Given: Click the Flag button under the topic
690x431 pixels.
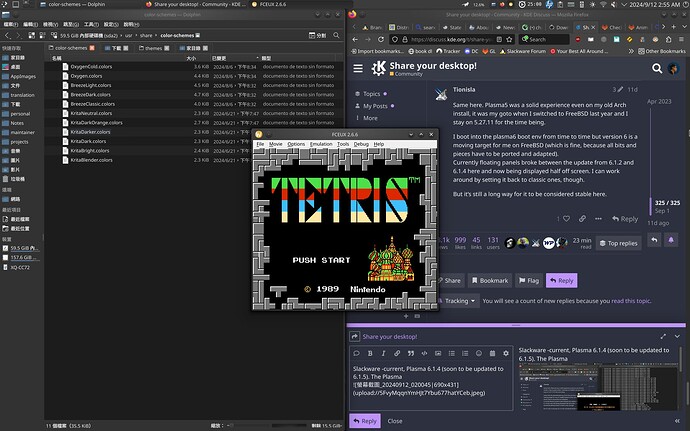Looking at the screenshot, I should pos(529,280).
